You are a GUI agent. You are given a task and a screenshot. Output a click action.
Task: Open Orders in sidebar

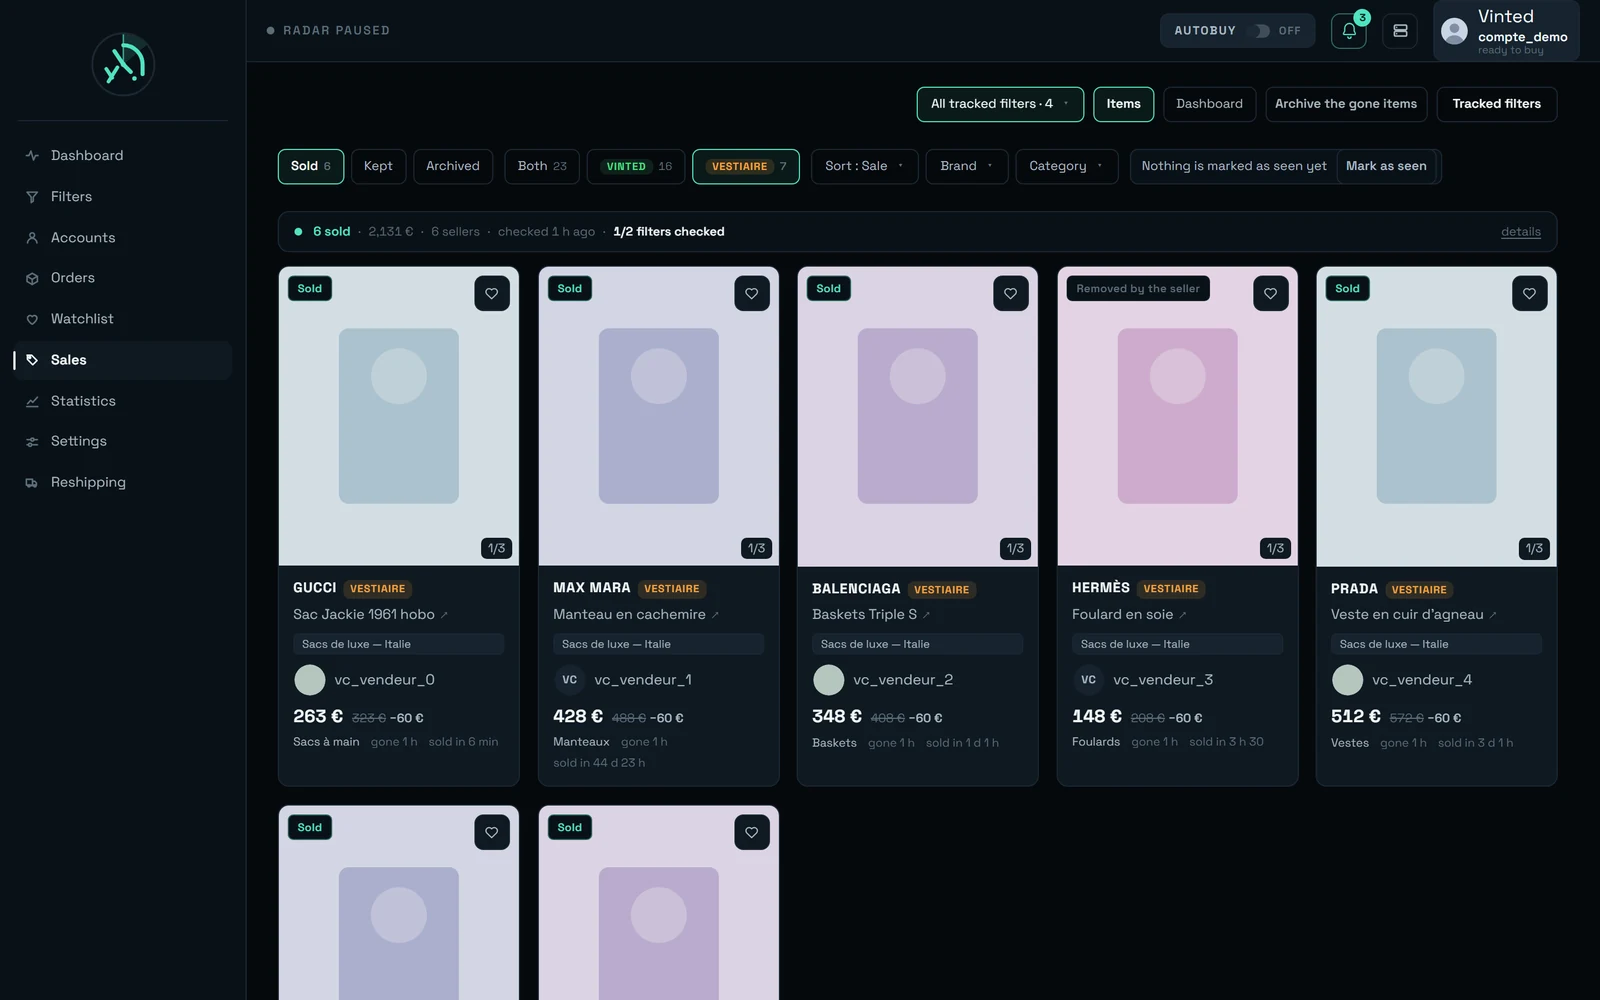pyautogui.click(x=123, y=278)
